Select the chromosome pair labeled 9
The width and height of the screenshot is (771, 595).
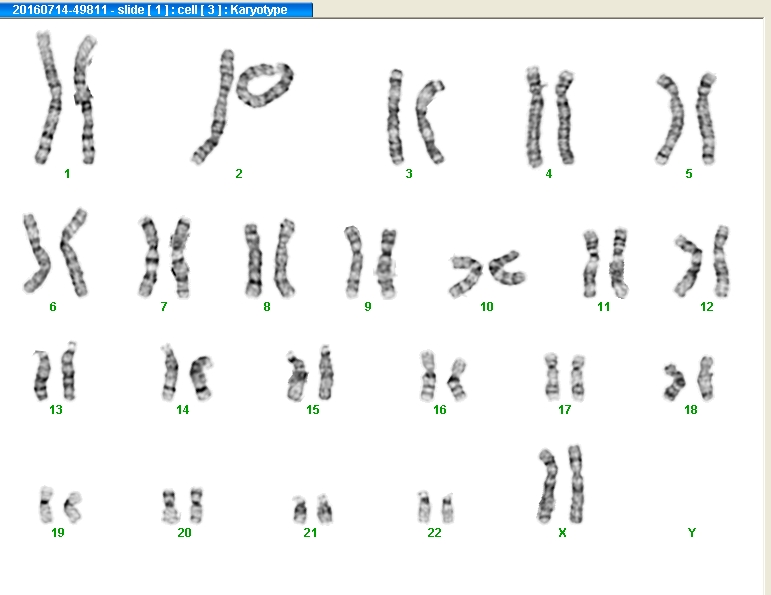370,262
